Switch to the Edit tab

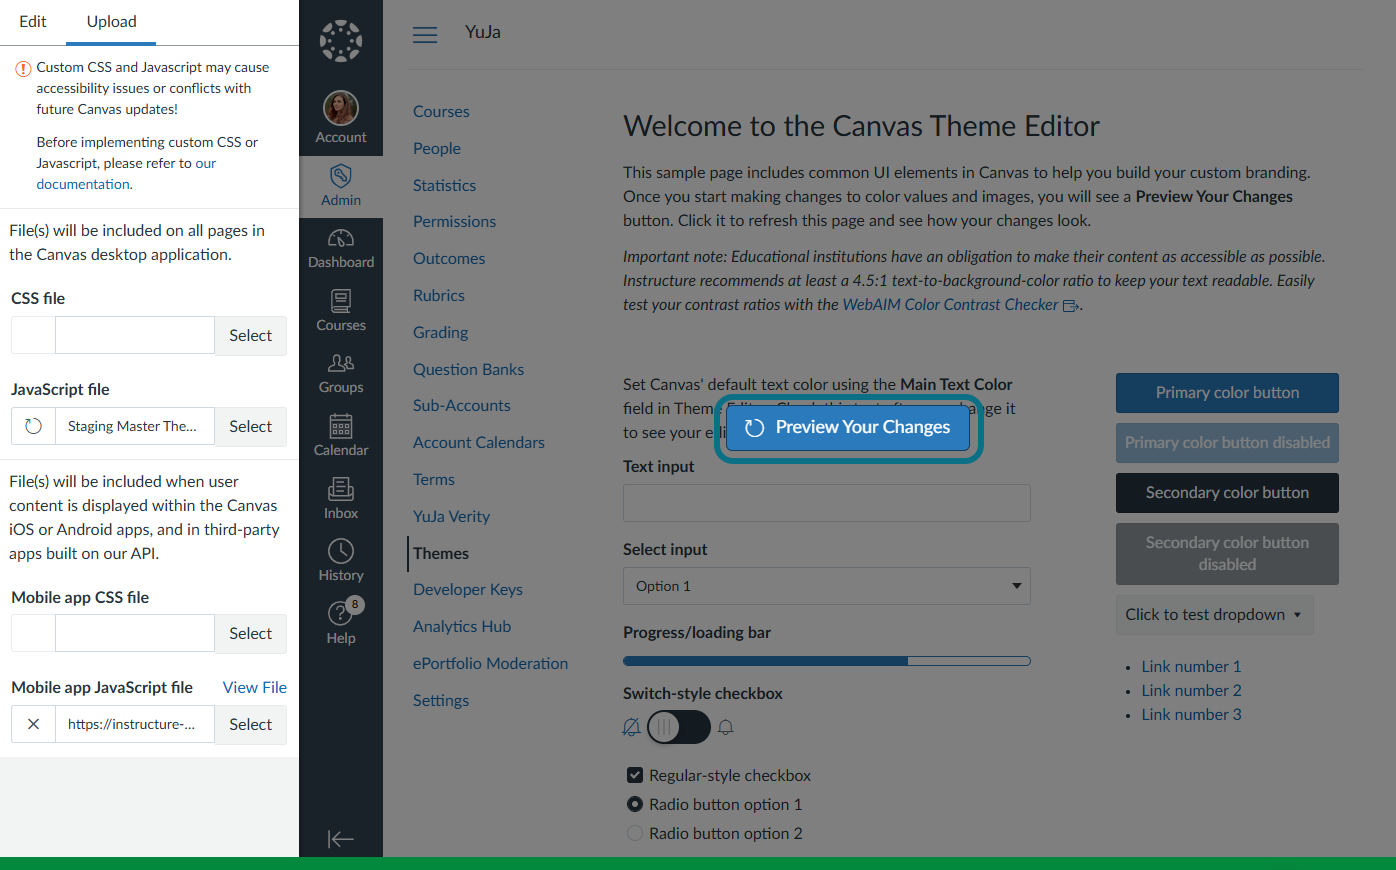[33, 22]
